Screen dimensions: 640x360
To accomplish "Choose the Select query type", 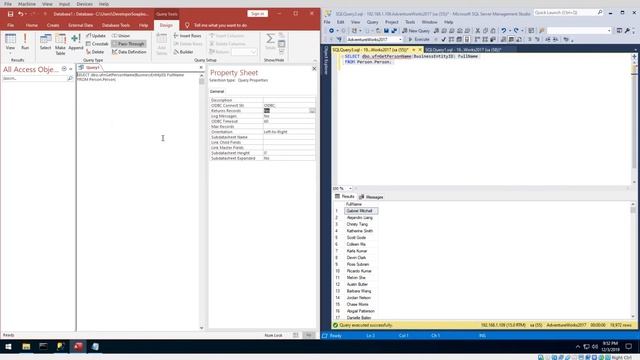I will [x=45, y=42].
